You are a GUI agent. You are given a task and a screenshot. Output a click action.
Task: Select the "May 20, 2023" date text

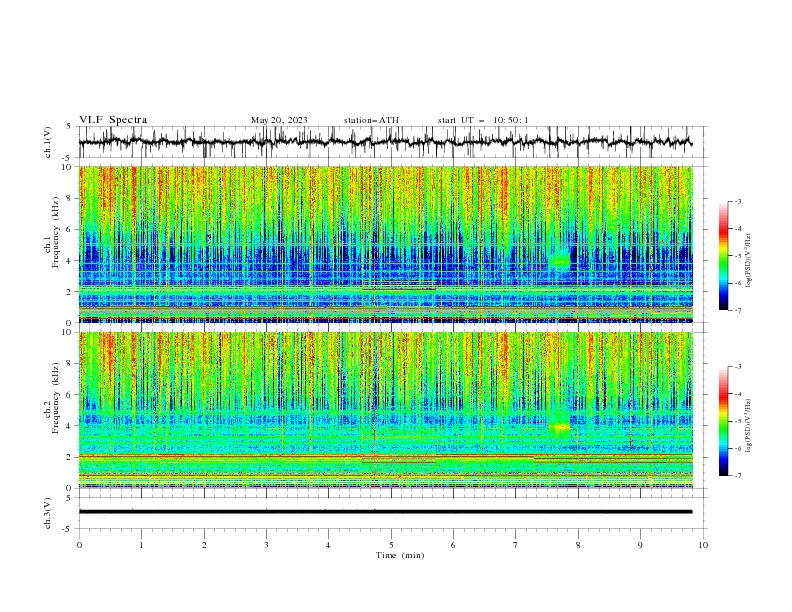pos(279,120)
